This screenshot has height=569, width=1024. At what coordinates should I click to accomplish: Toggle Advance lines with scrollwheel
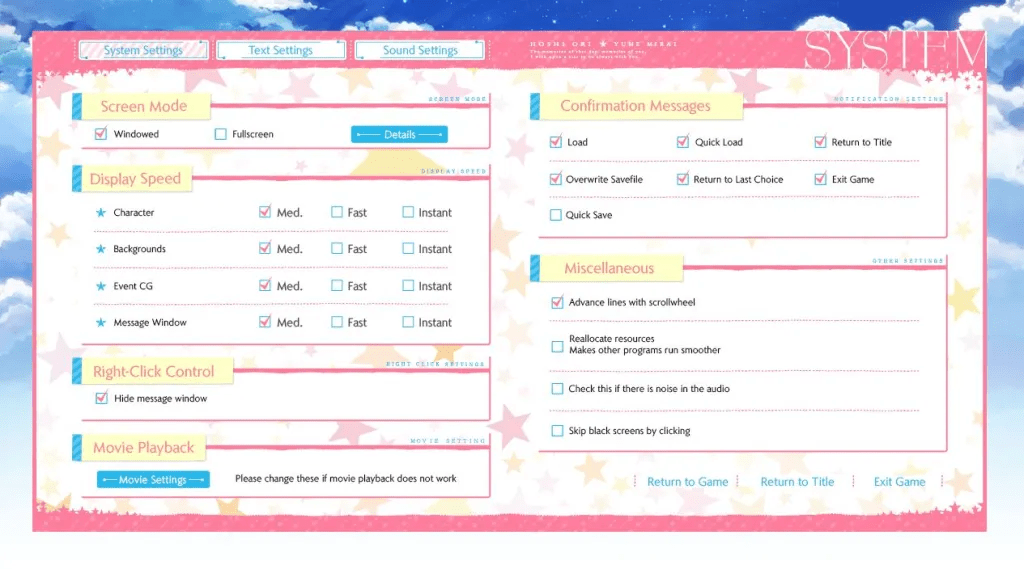point(557,302)
